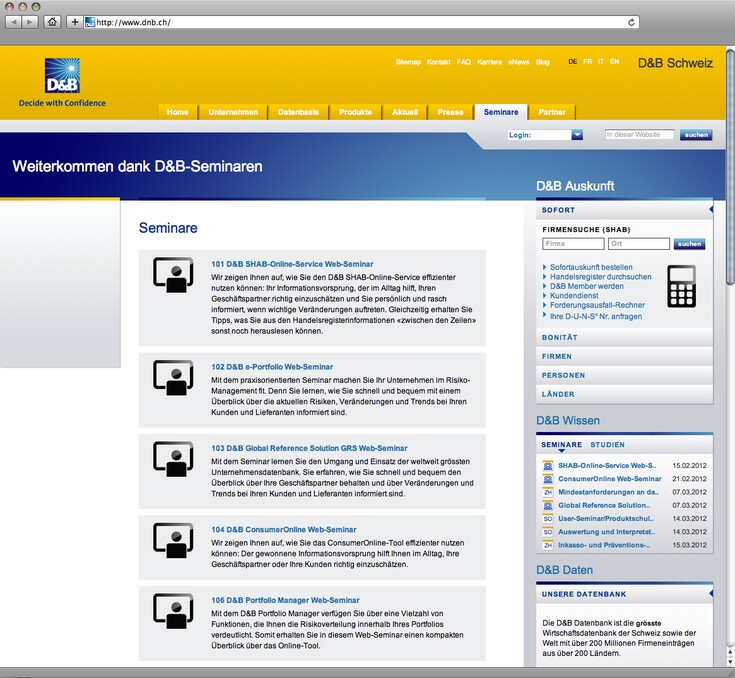The width and height of the screenshot is (735, 678).
Task: Click the icon next to SHAB-Online-Service Web-S..
Action: click(x=548, y=466)
